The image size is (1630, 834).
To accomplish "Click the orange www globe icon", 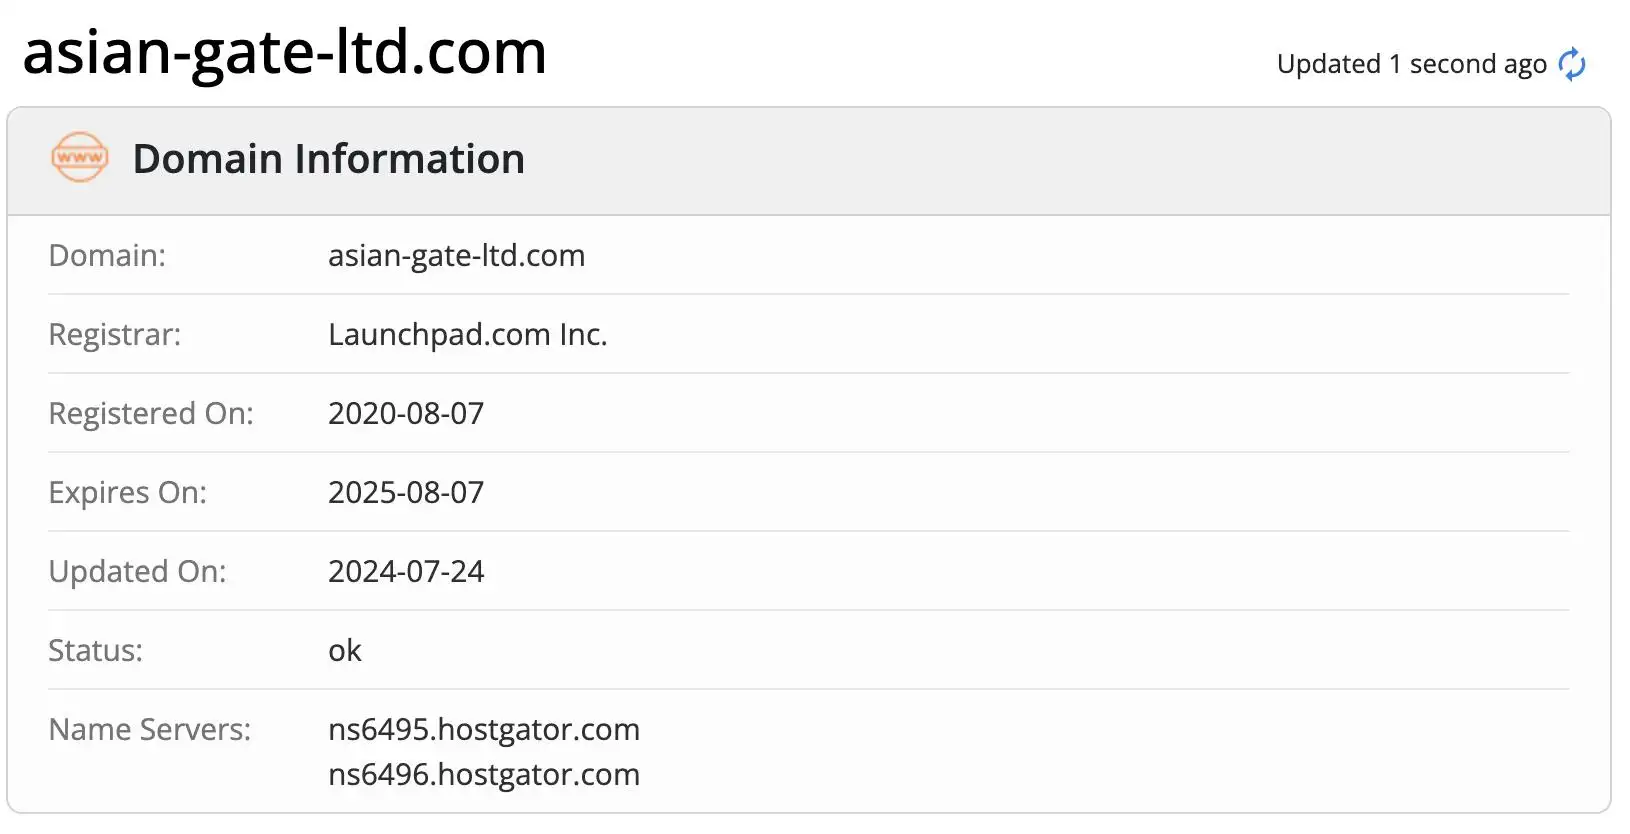I will coord(80,158).
